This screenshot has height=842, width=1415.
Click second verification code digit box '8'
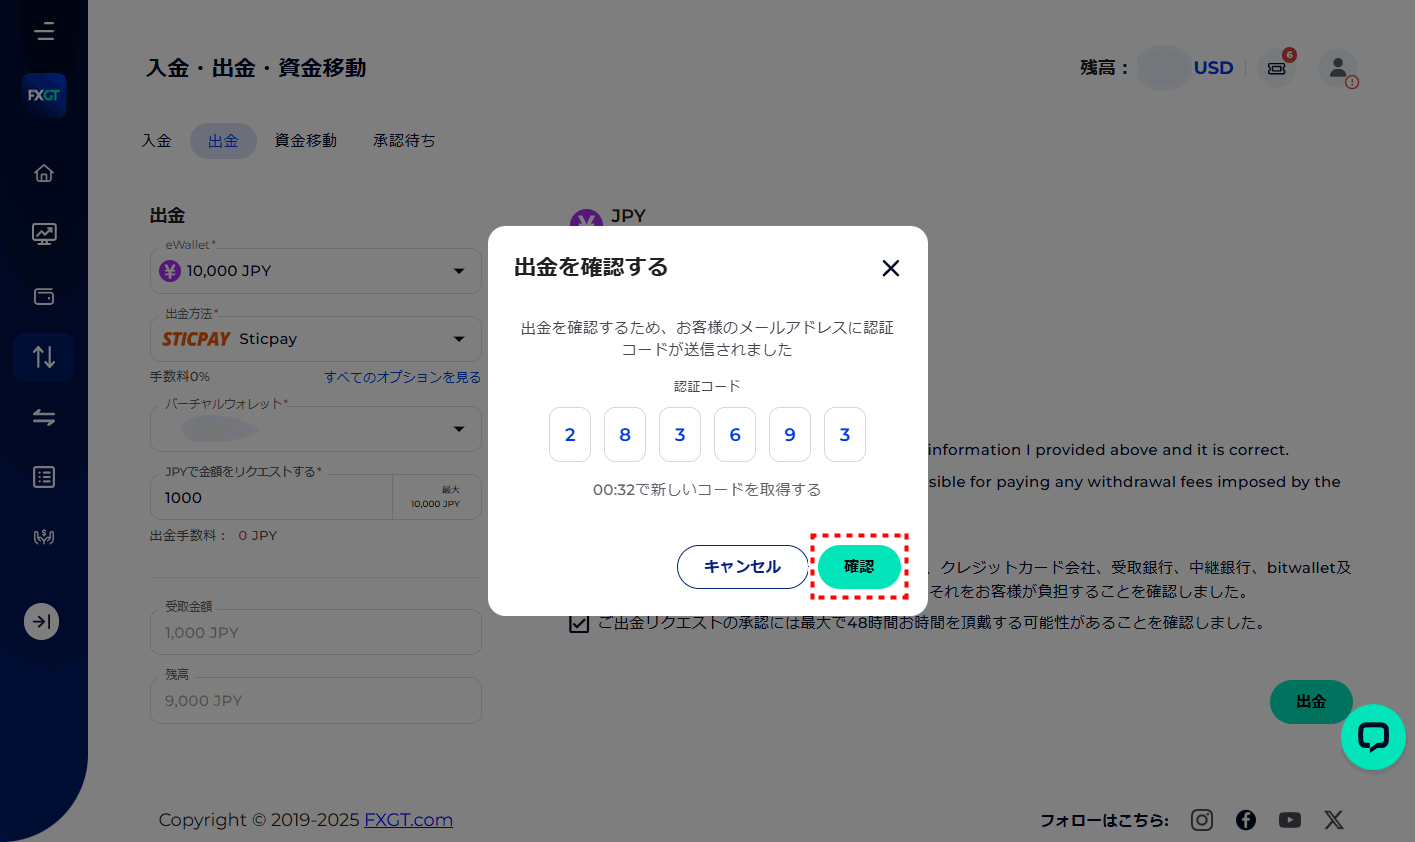[x=625, y=435]
